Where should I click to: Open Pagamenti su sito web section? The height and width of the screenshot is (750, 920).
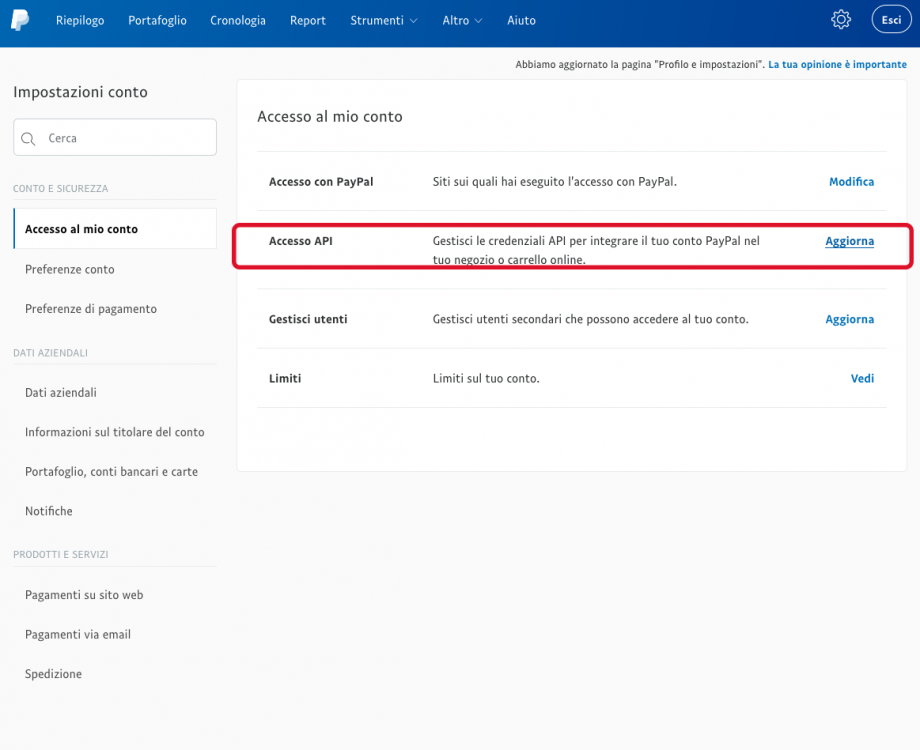click(x=84, y=595)
